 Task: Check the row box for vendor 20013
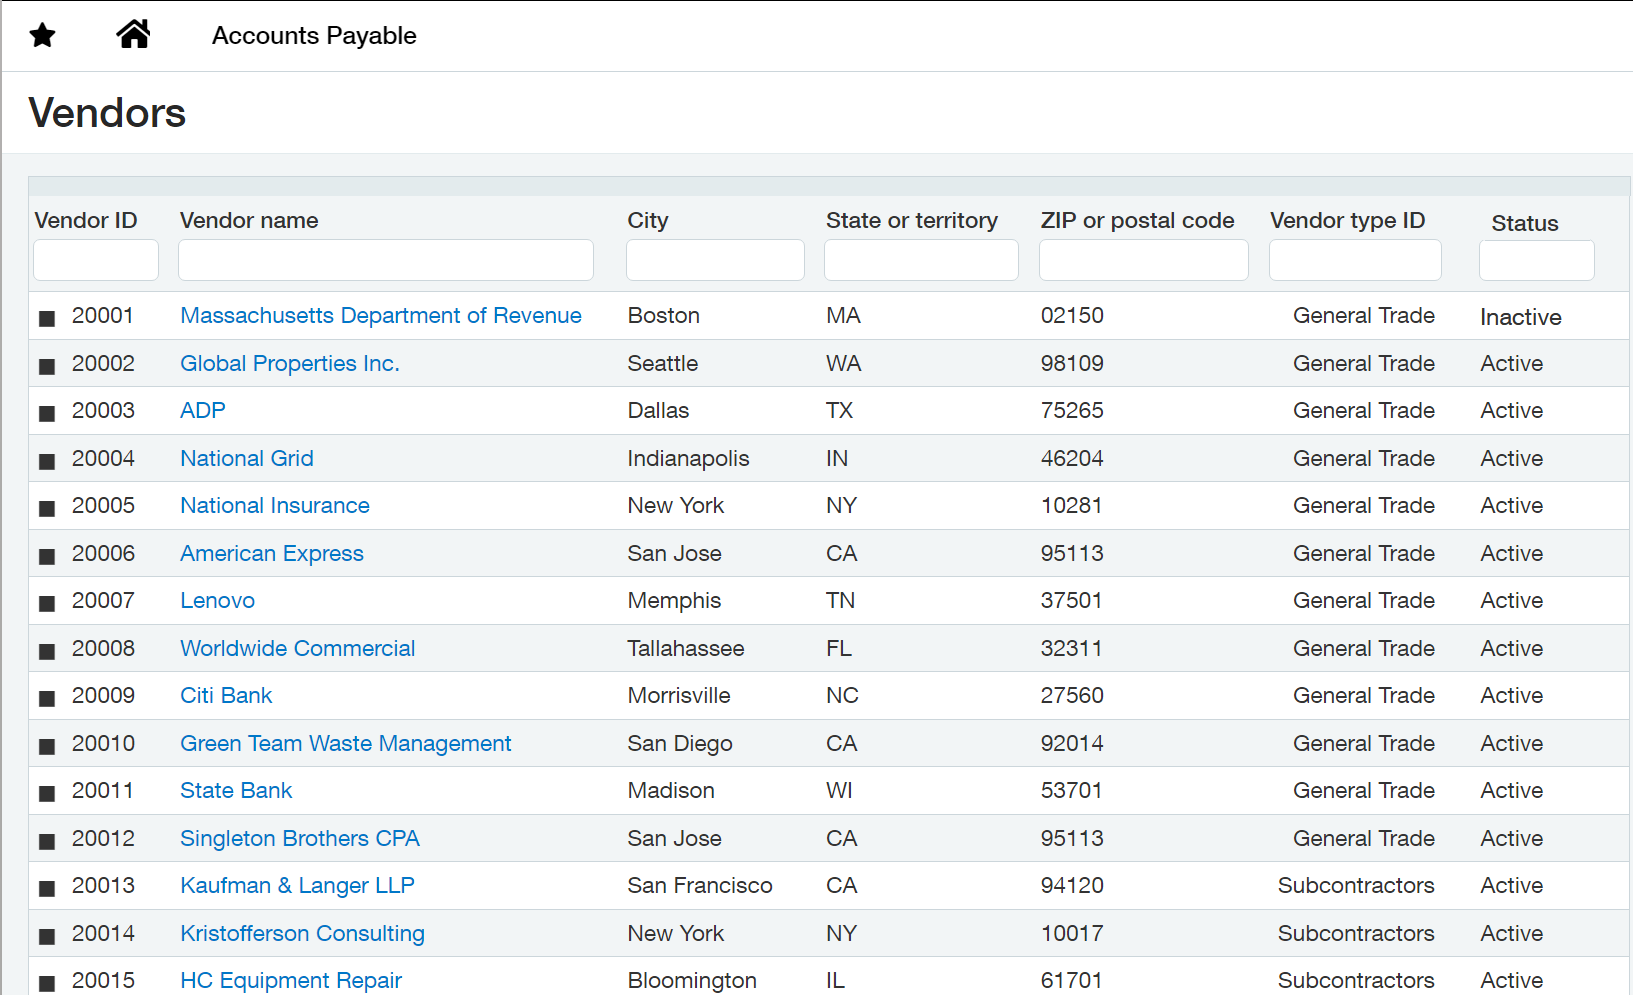coord(46,888)
